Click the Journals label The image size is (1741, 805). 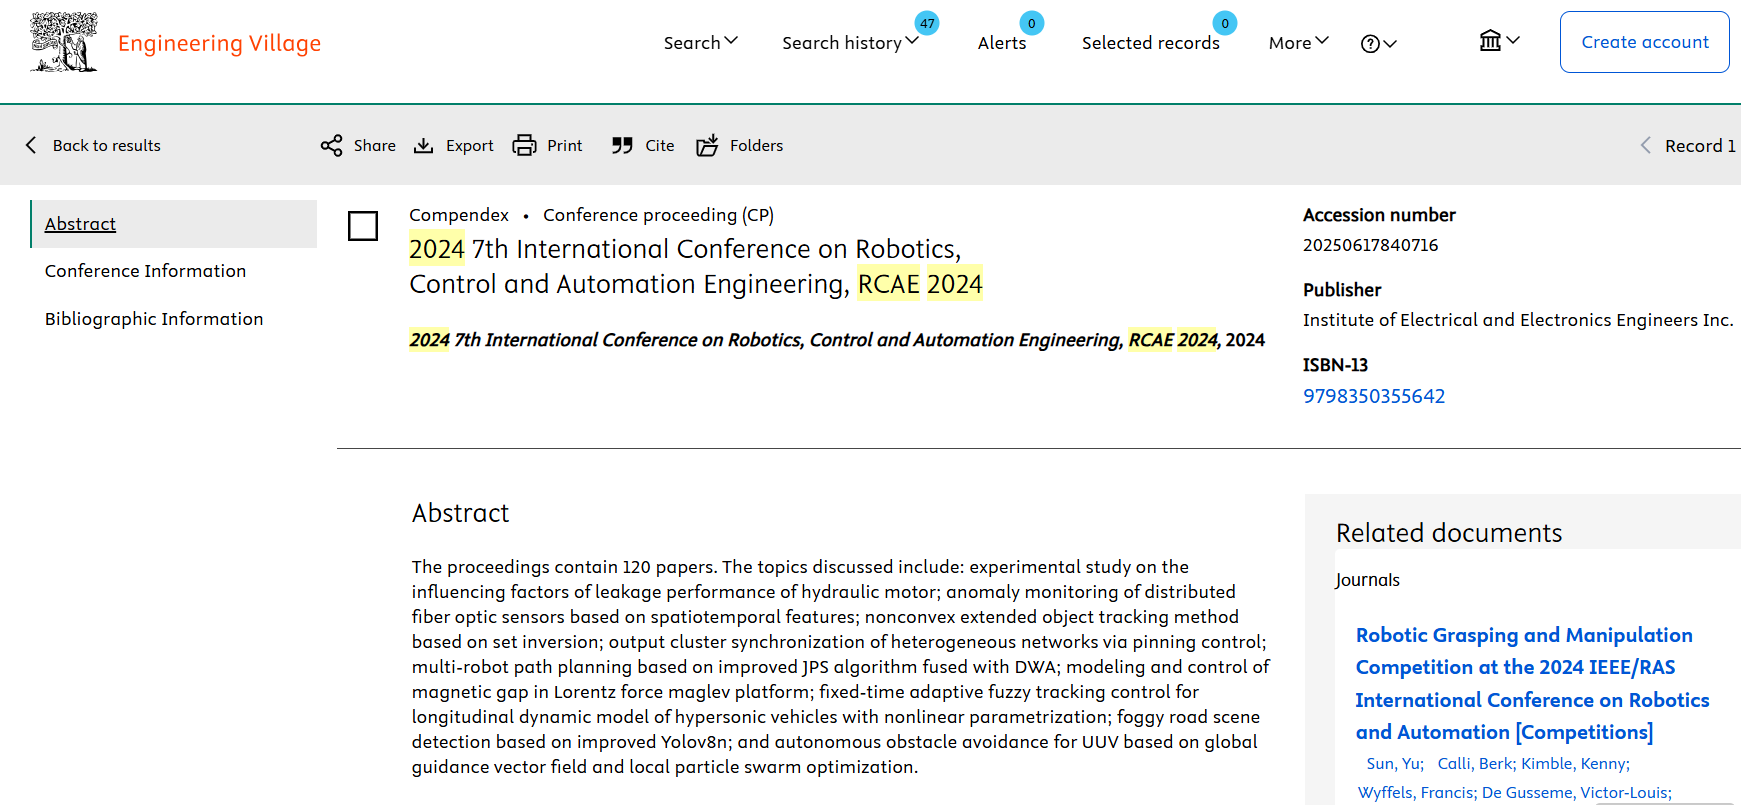tap(1367, 580)
